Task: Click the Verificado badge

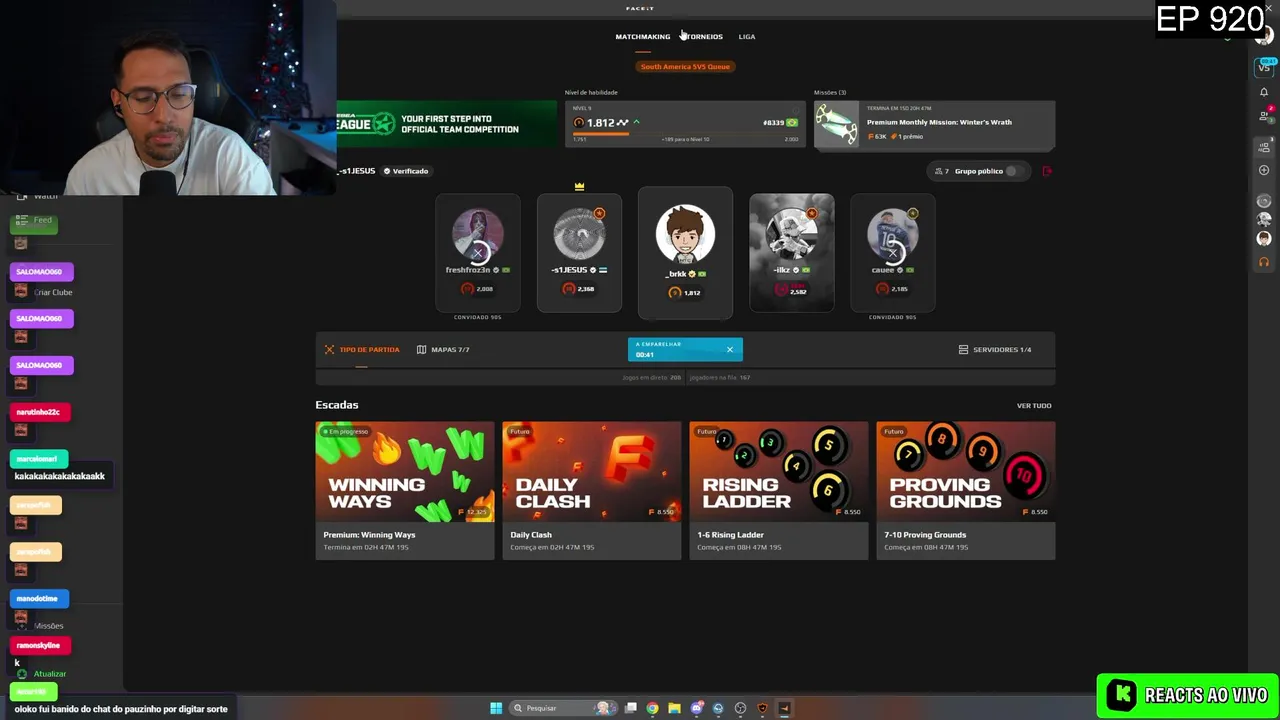Action: pyautogui.click(x=406, y=171)
